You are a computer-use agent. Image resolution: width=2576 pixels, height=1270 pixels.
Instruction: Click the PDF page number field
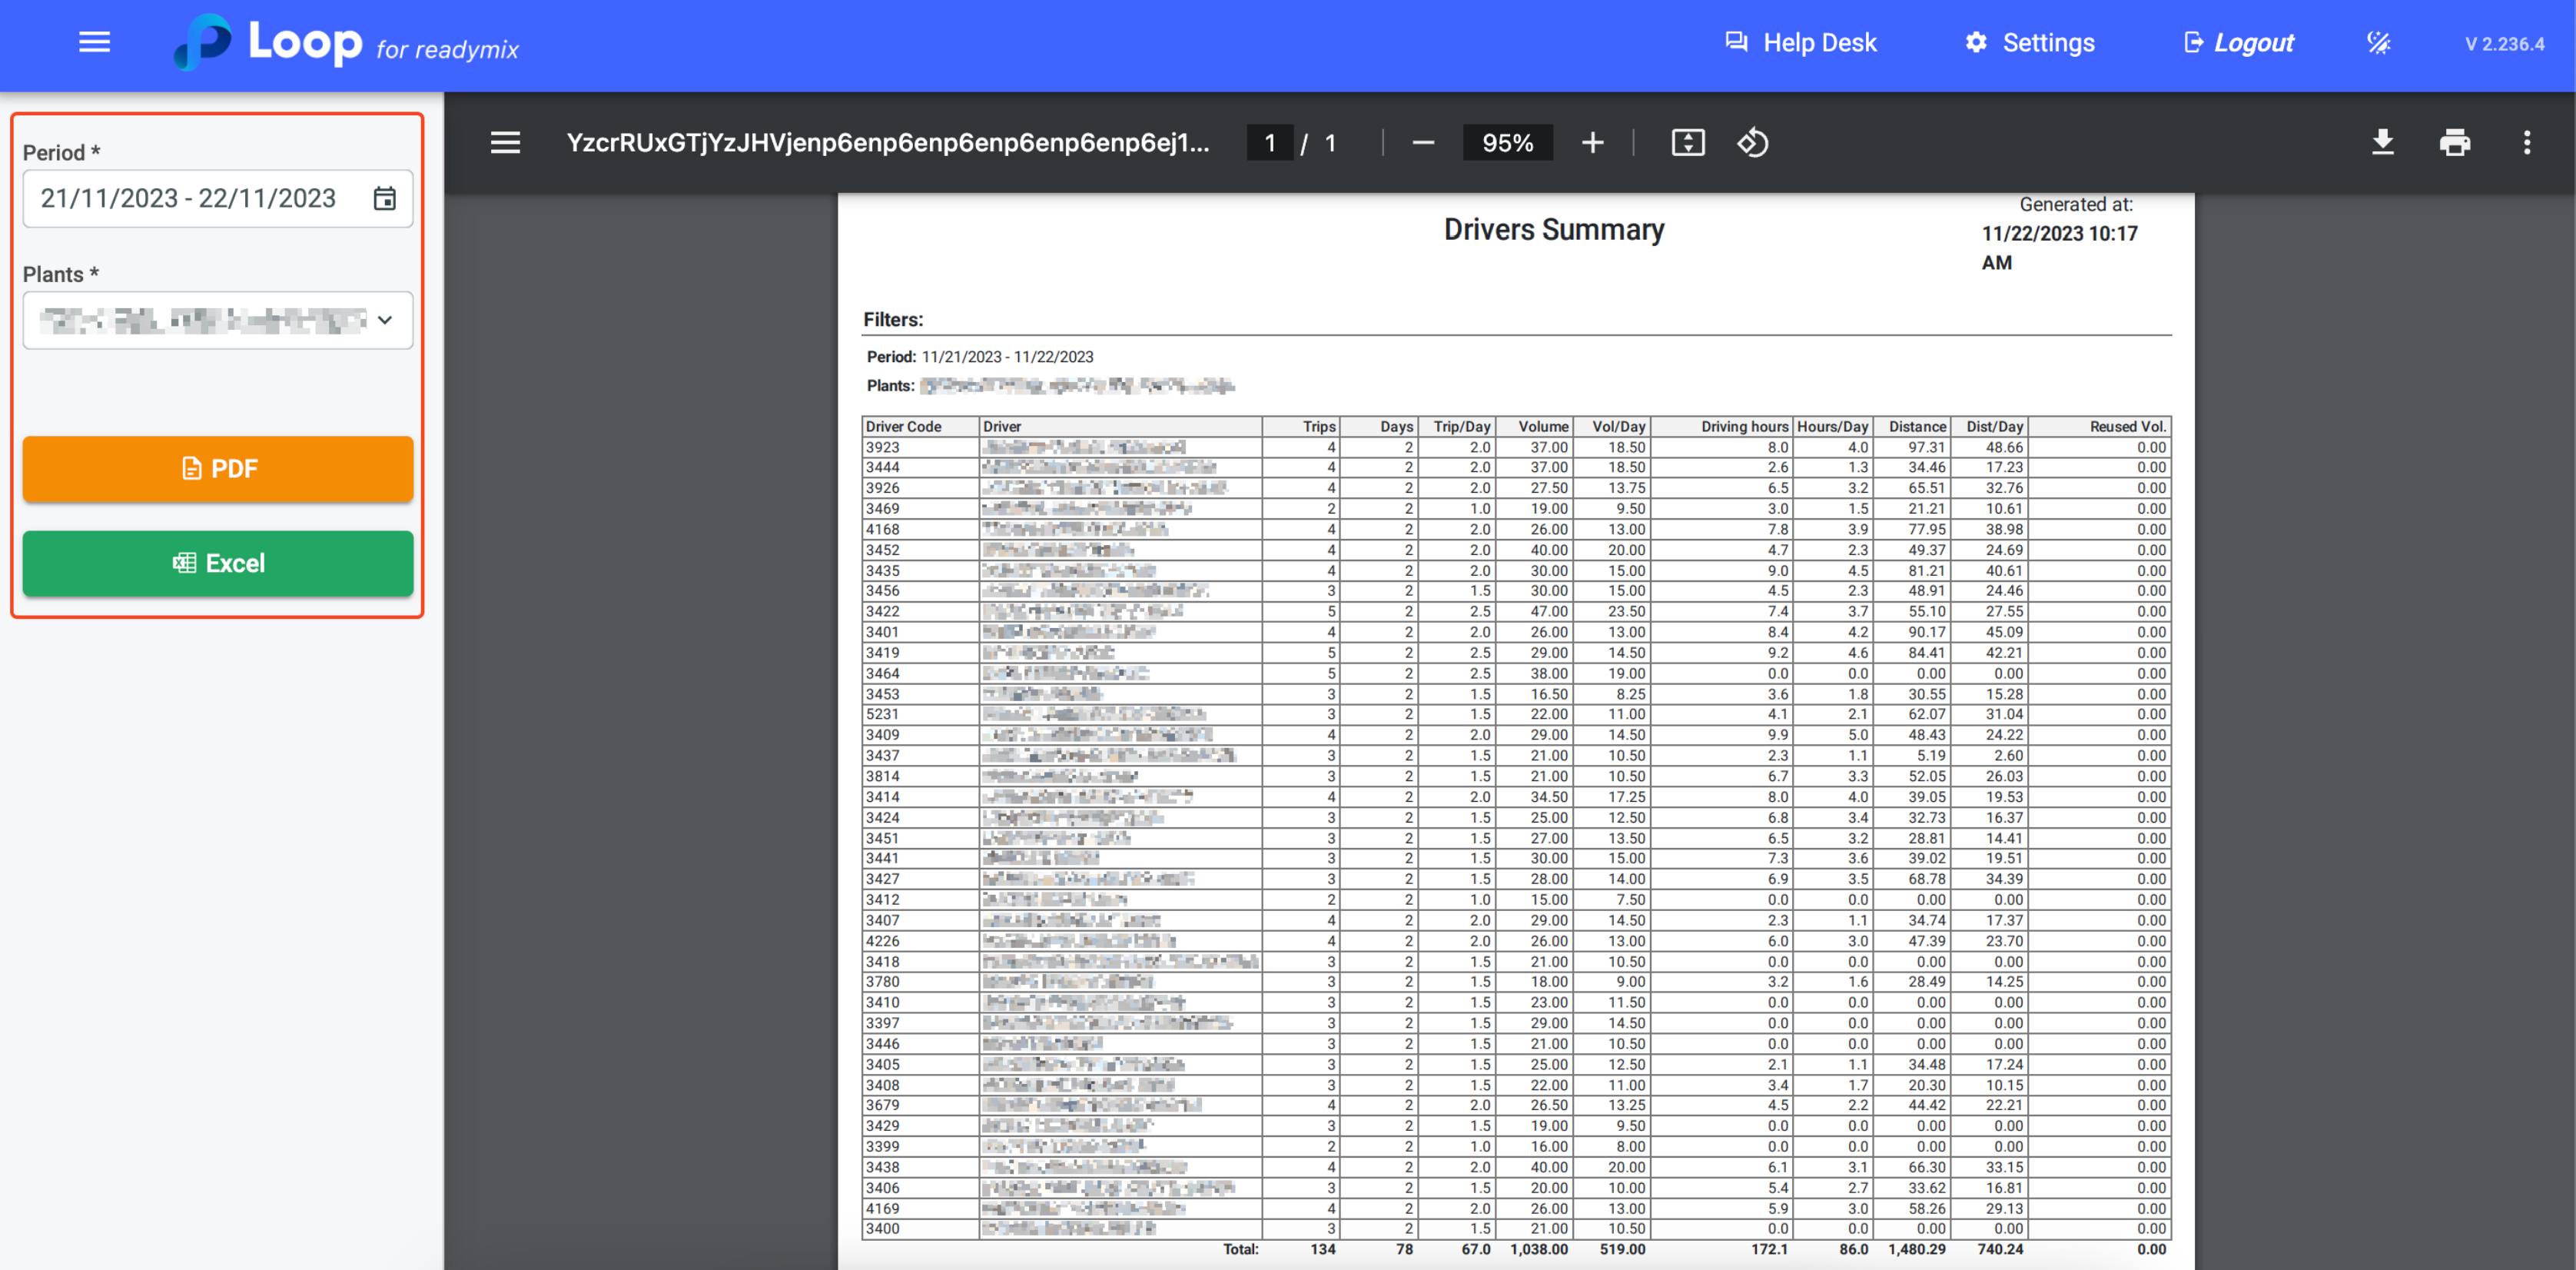coord(1269,143)
